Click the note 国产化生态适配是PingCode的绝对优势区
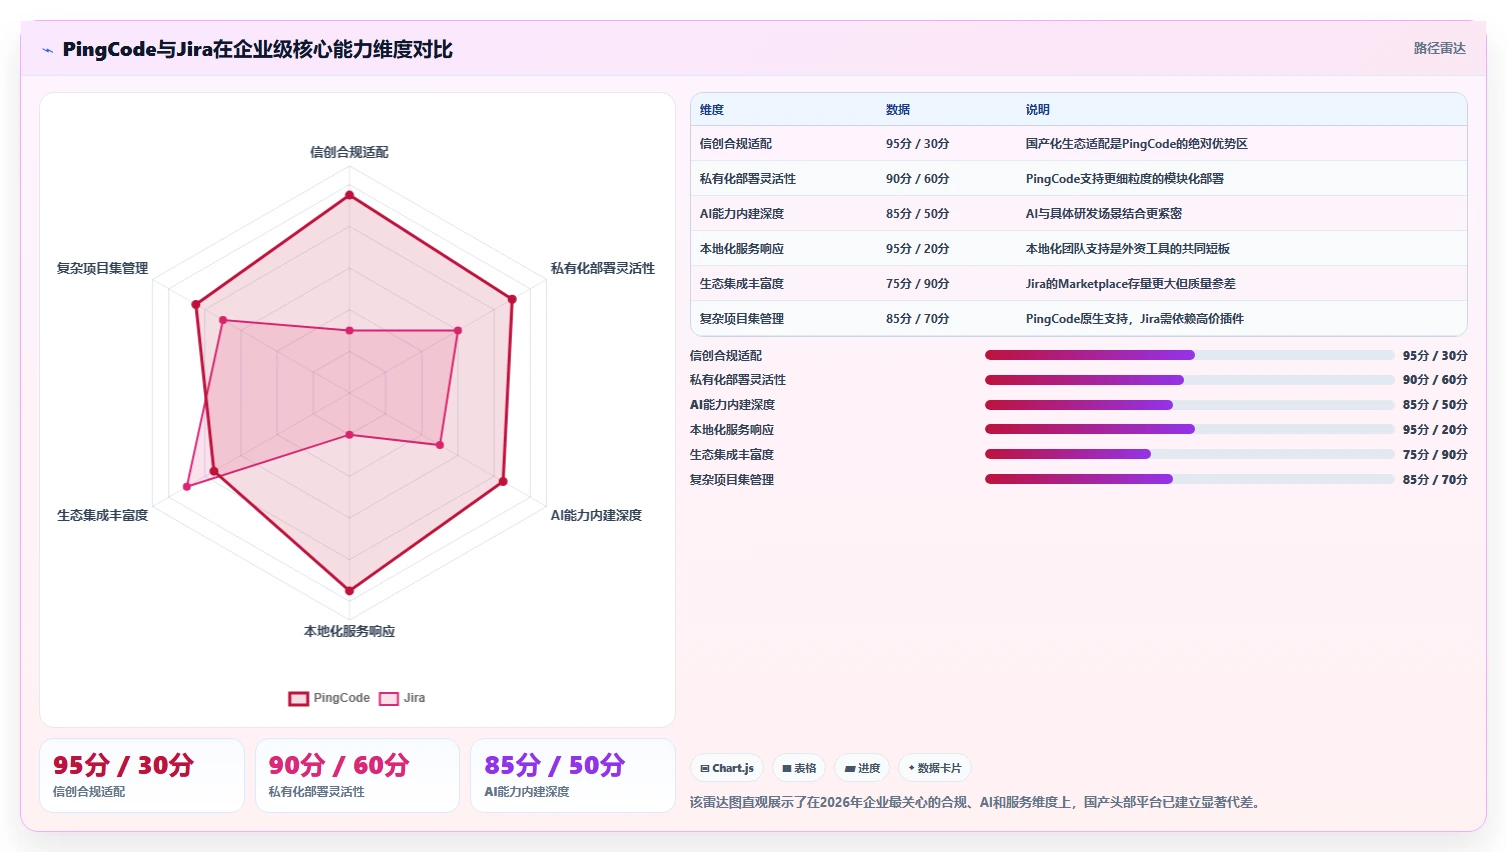The height and width of the screenshot is (852, 1507). point(1136,144)
